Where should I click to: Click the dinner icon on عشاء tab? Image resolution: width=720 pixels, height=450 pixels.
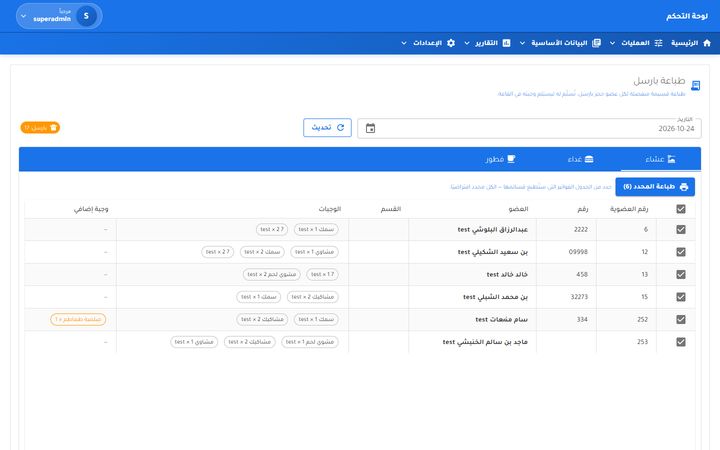coord(671,159)
